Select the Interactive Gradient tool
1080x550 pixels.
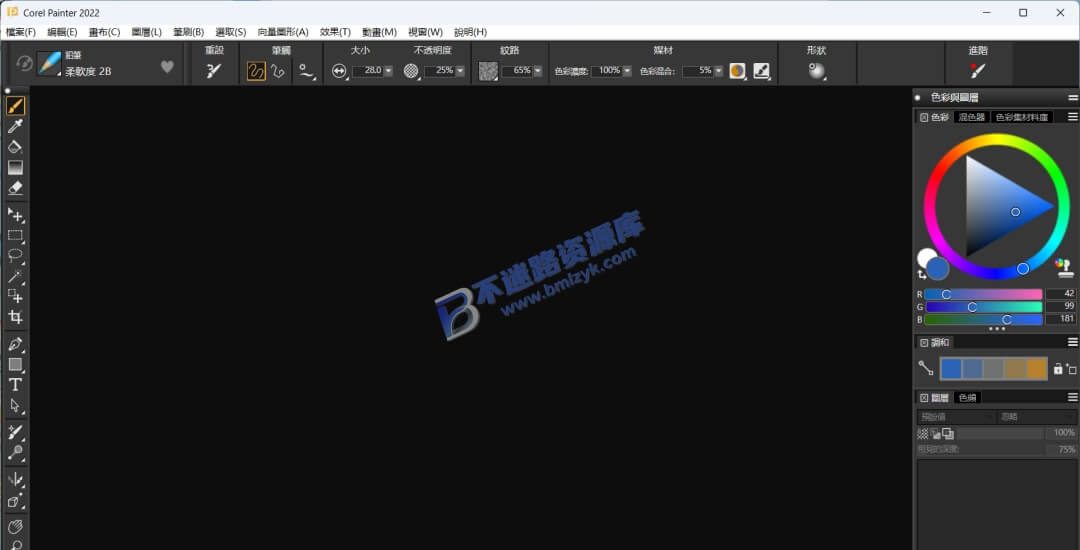point(15,167)
